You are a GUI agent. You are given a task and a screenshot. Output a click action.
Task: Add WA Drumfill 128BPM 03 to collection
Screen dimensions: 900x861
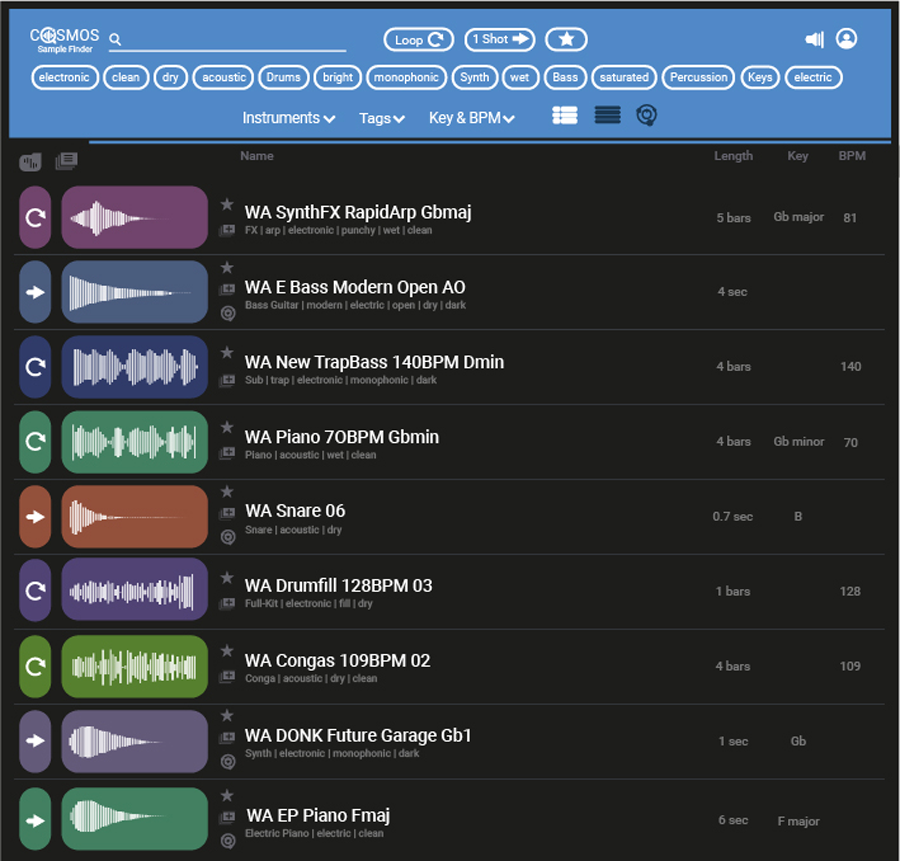[227, 603]
